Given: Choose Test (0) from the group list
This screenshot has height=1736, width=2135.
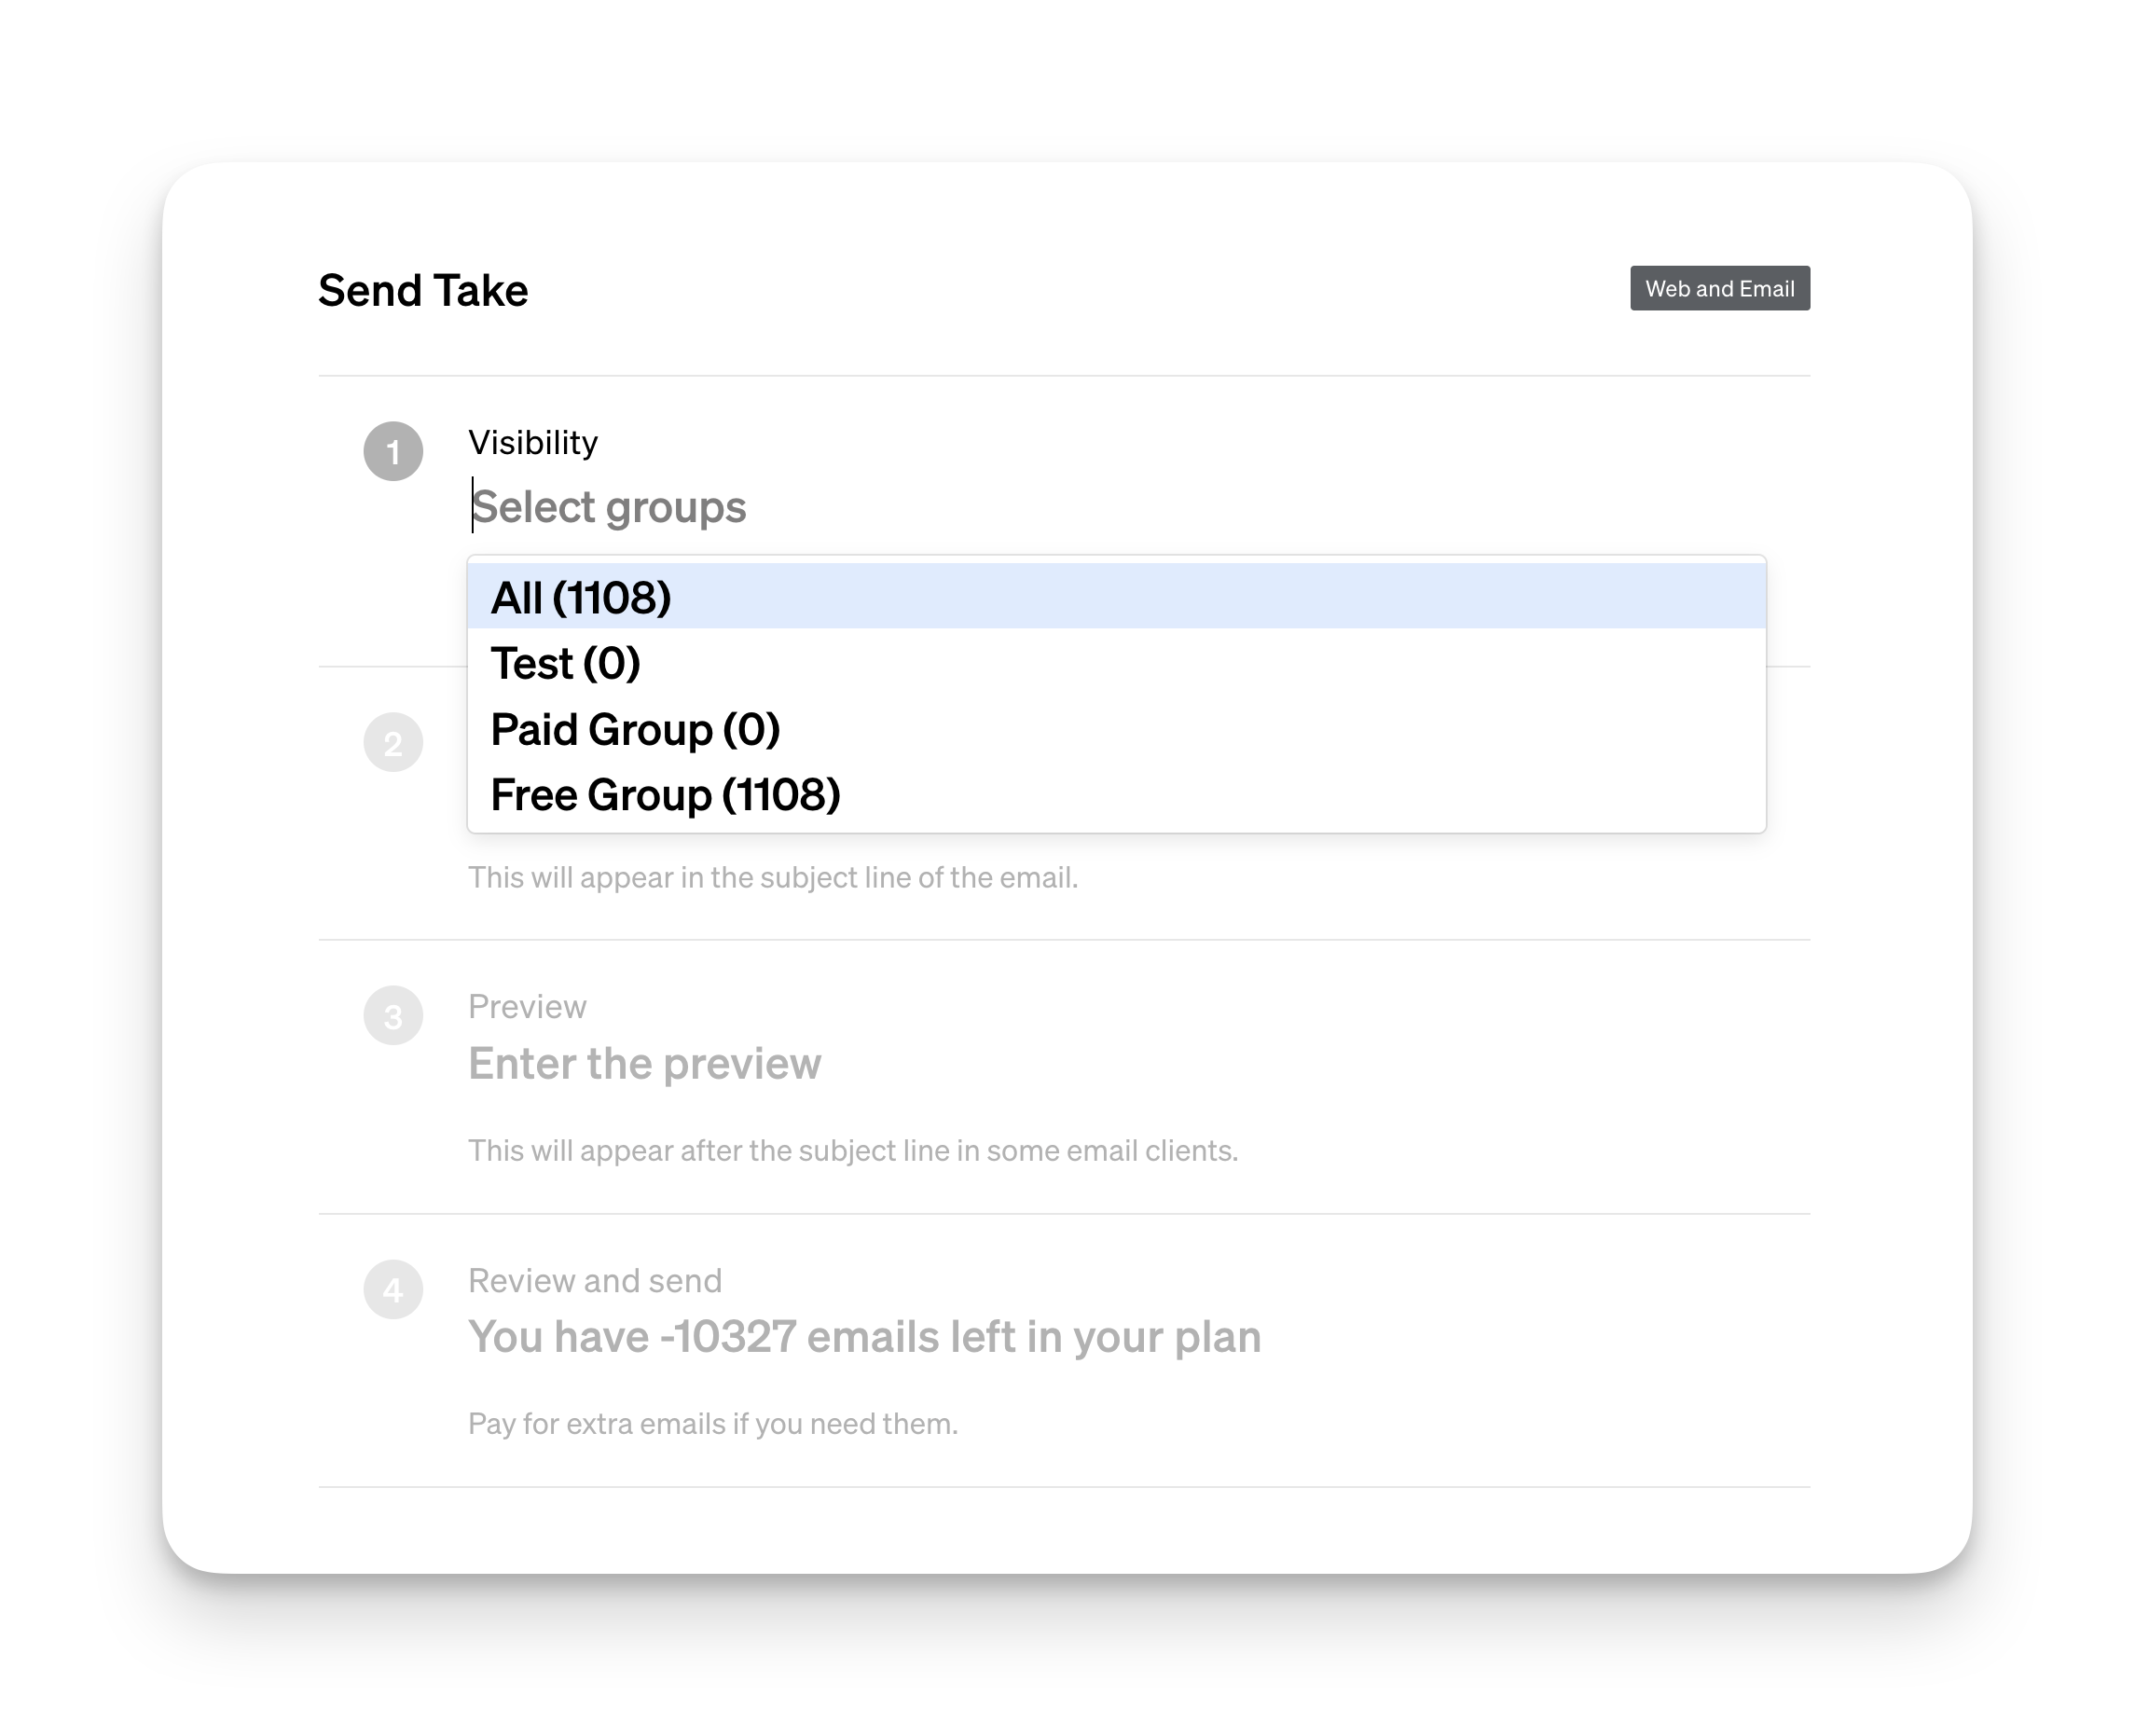Looking at the screenshot, I should tap(1116, 663).
